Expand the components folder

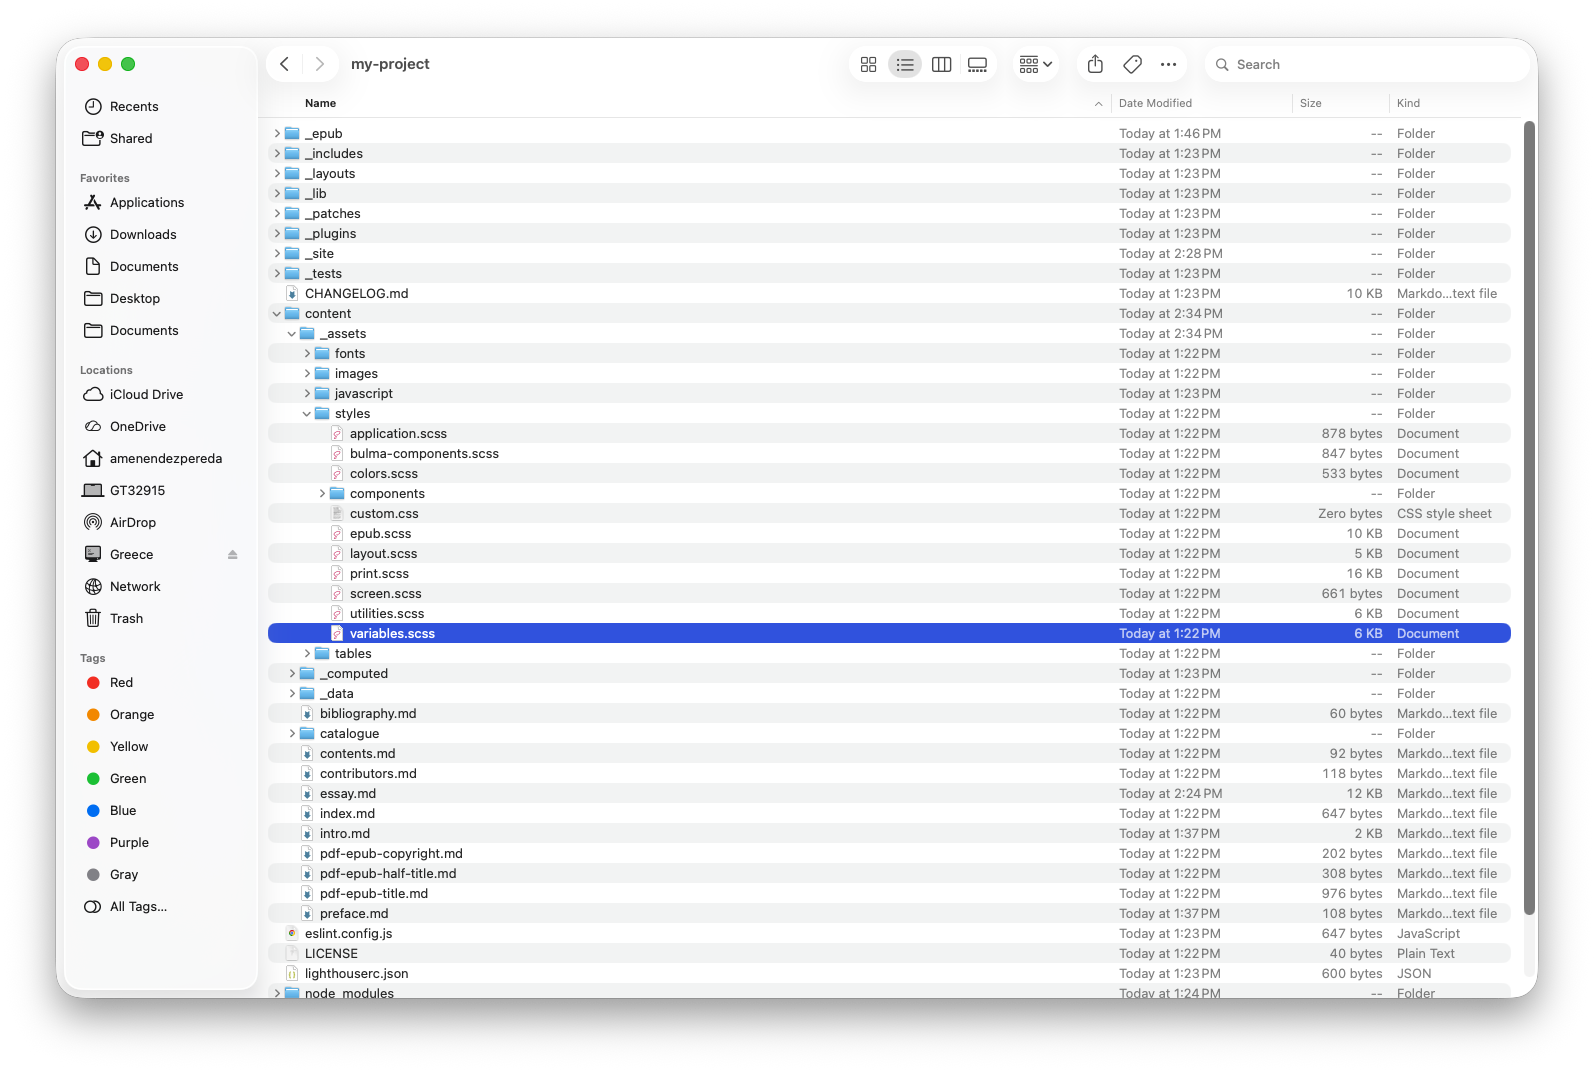pyautogui.click(x=322, y=494)
